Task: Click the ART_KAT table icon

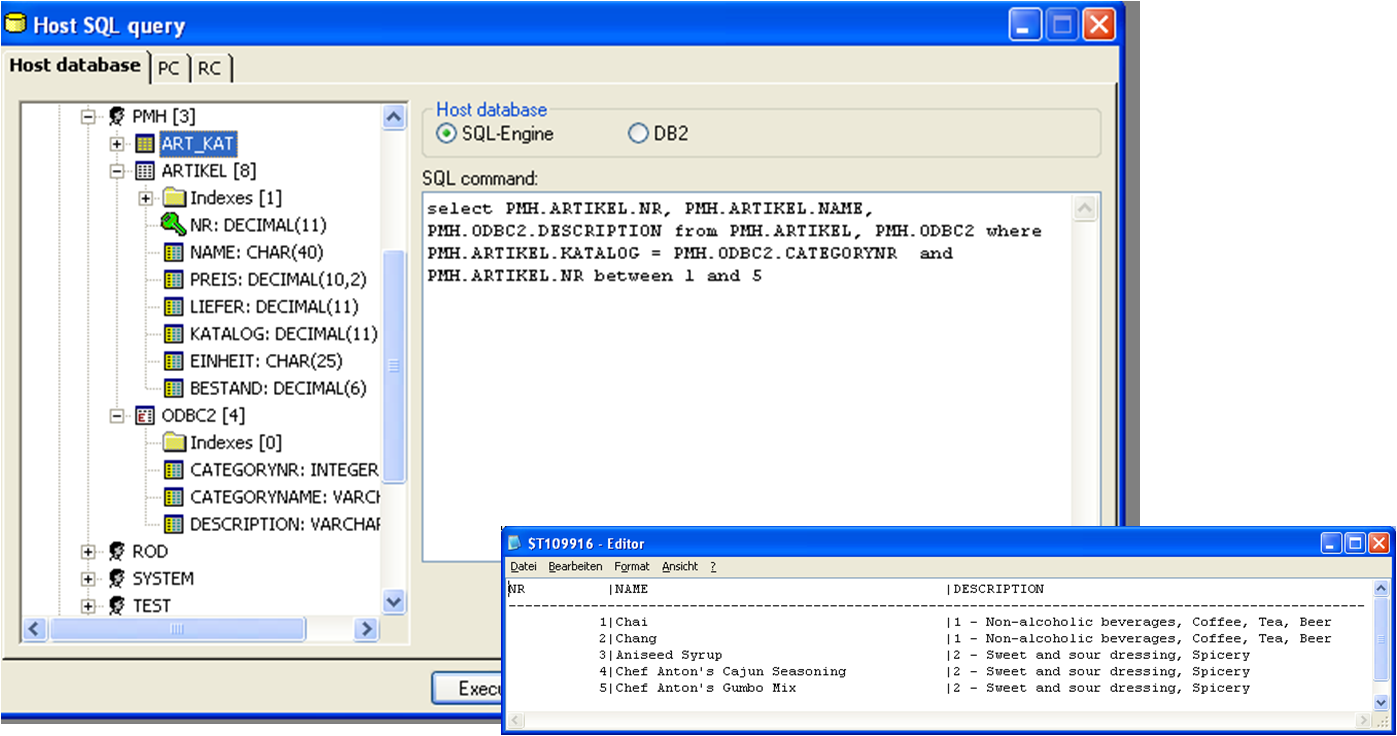Action: click(144, 144)
